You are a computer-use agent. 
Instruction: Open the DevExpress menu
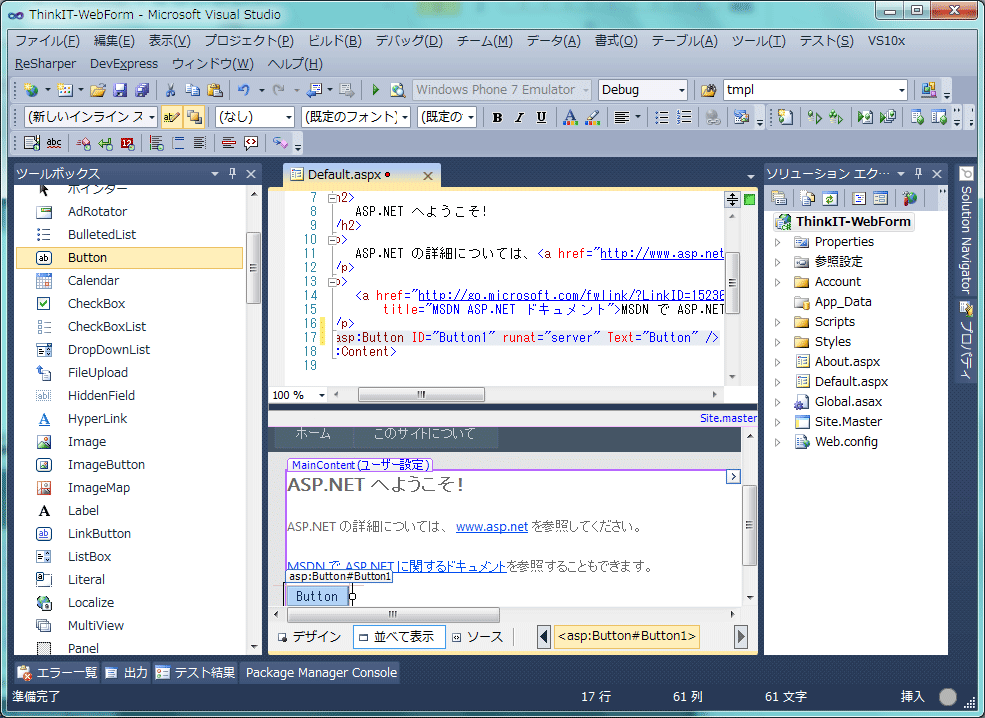click(124, 64)
